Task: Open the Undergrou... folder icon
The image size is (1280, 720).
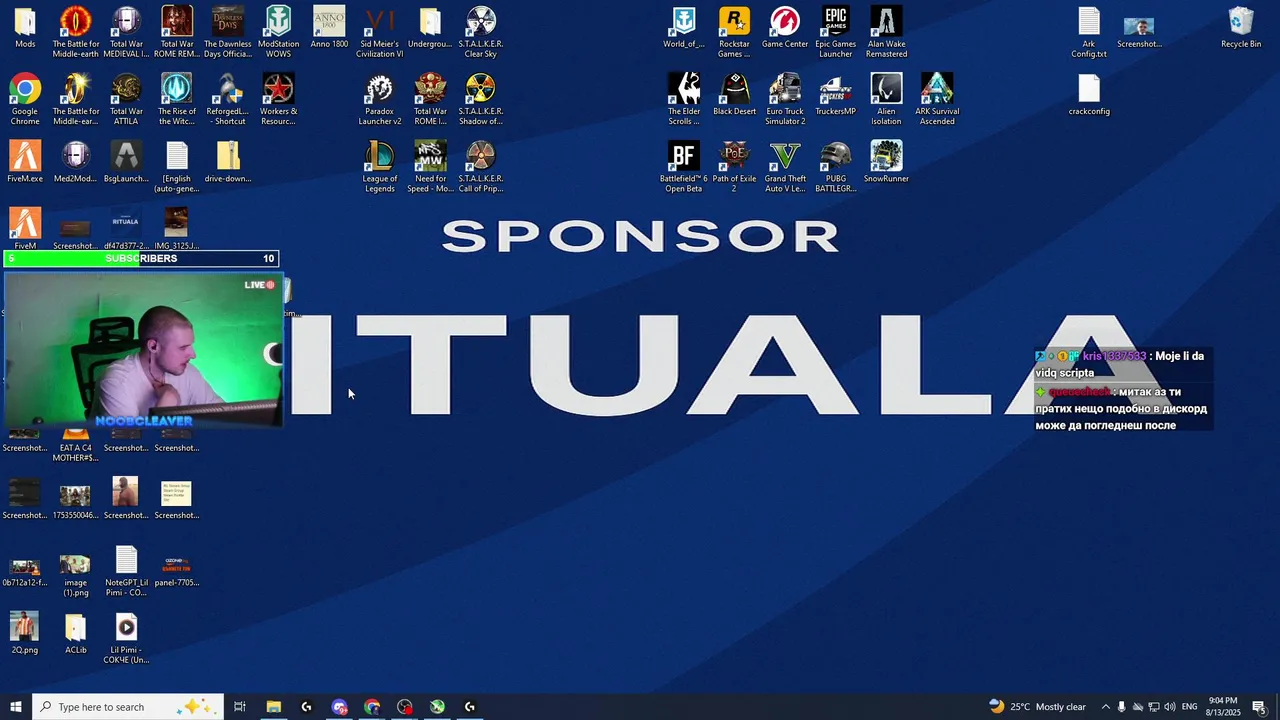Action: coord(430,28)
